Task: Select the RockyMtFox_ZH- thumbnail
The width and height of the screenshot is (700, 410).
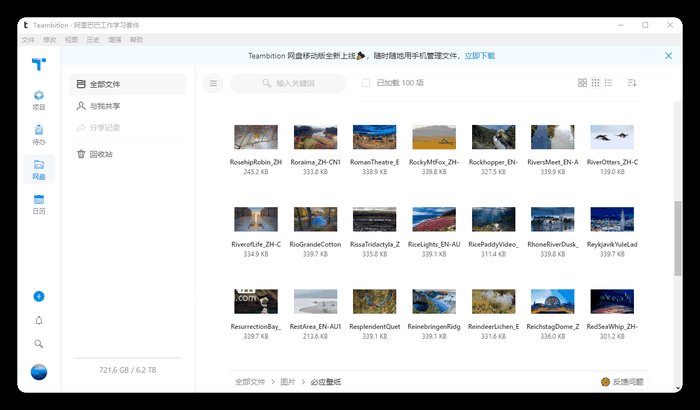Action: (434, 137)
